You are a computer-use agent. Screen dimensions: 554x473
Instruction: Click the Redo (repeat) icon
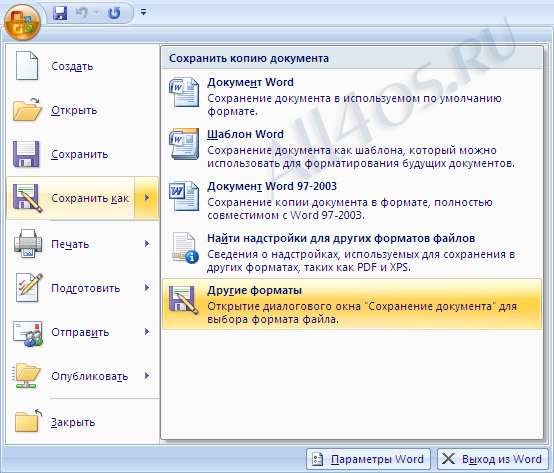(114, 13)
